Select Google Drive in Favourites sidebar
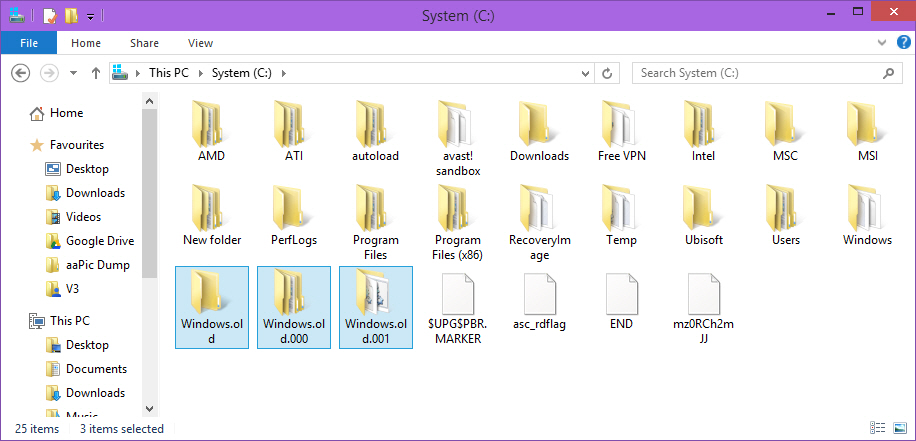 99,241
